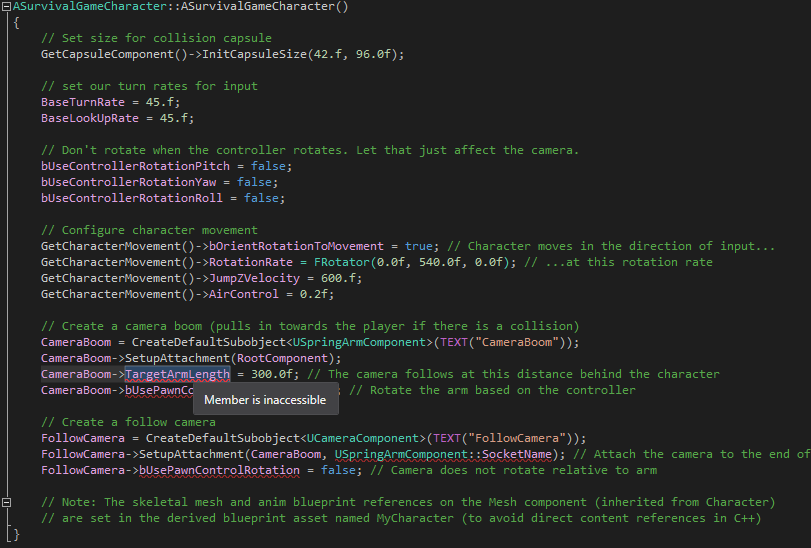This screenshot has width=811, height=548.
Task: Collapse the Note comment block outline box
Action: pos(7,502)
